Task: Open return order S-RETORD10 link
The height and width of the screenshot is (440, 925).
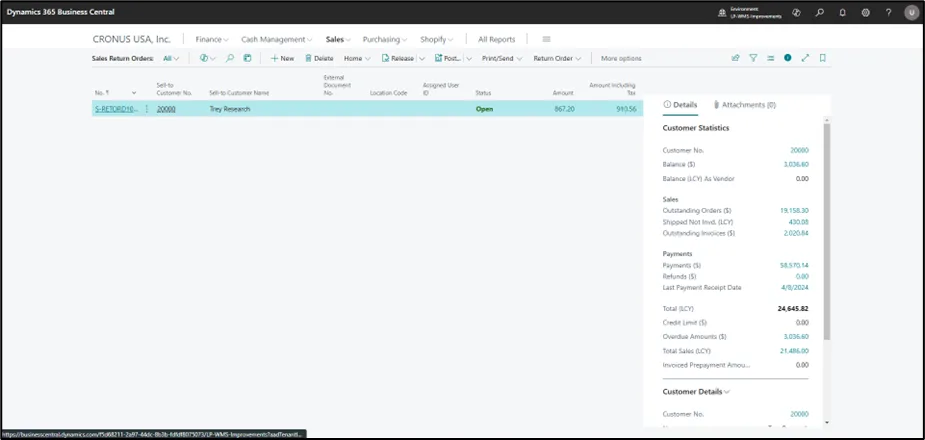Action: [x=115, y=109]
